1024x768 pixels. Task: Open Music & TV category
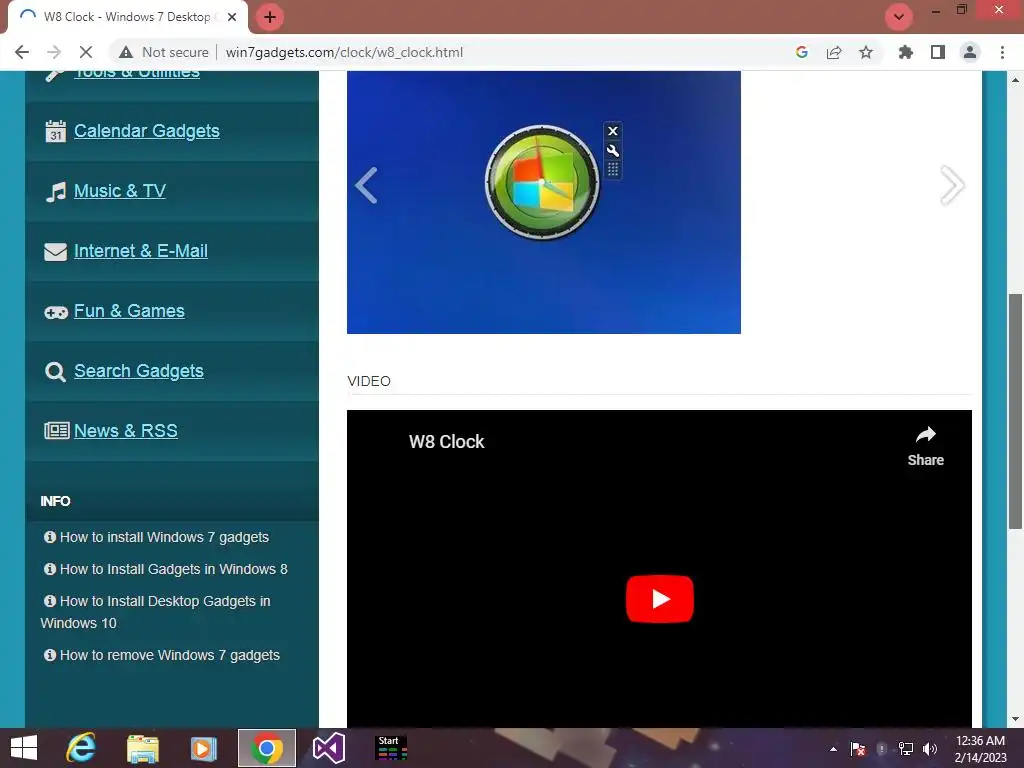[x=120, y=191]
